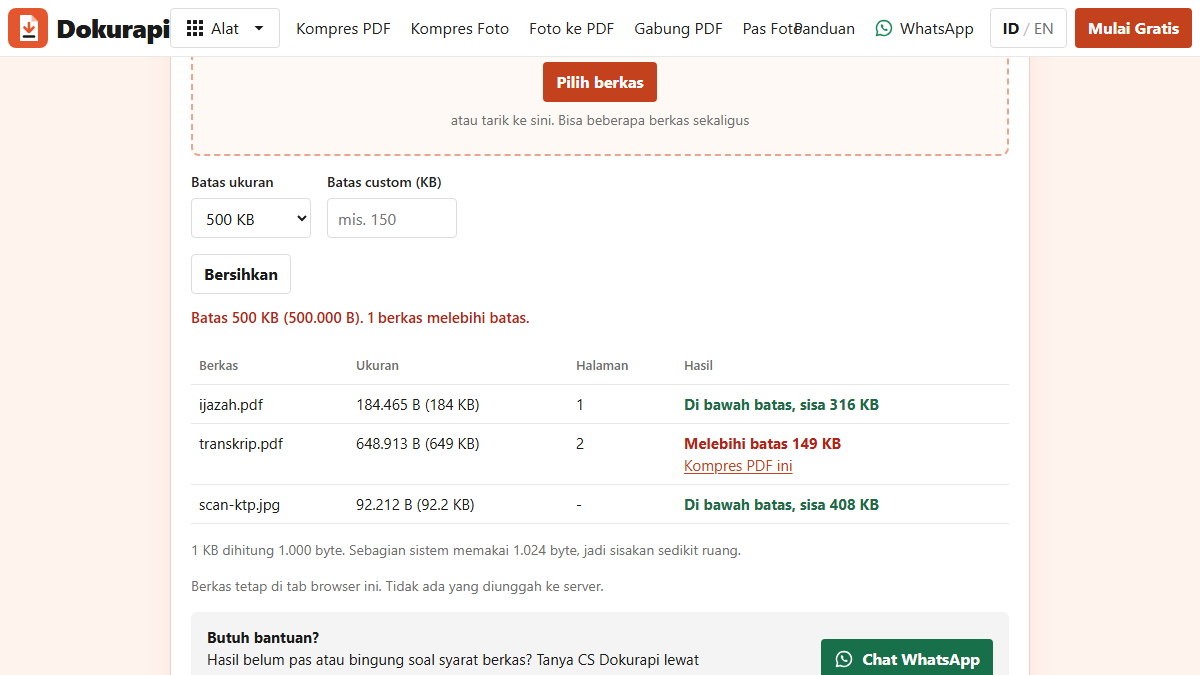Click the Berkas column header
The width and height of the screenshot is (1200, 675).
(218, 365)
